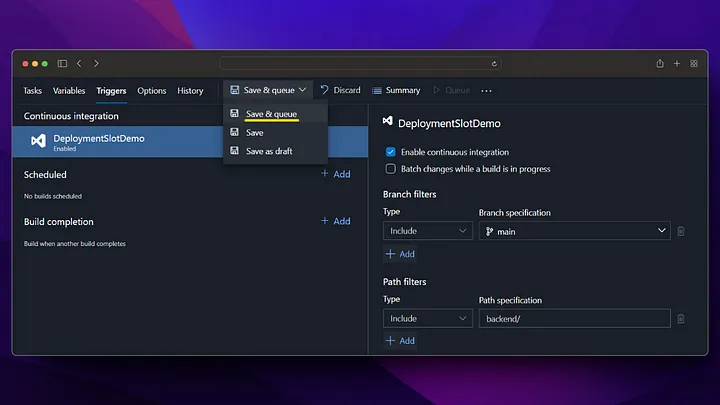View the History tab
Image resolution: width=720 pixels, height=405 pixels.
[190, 90]
